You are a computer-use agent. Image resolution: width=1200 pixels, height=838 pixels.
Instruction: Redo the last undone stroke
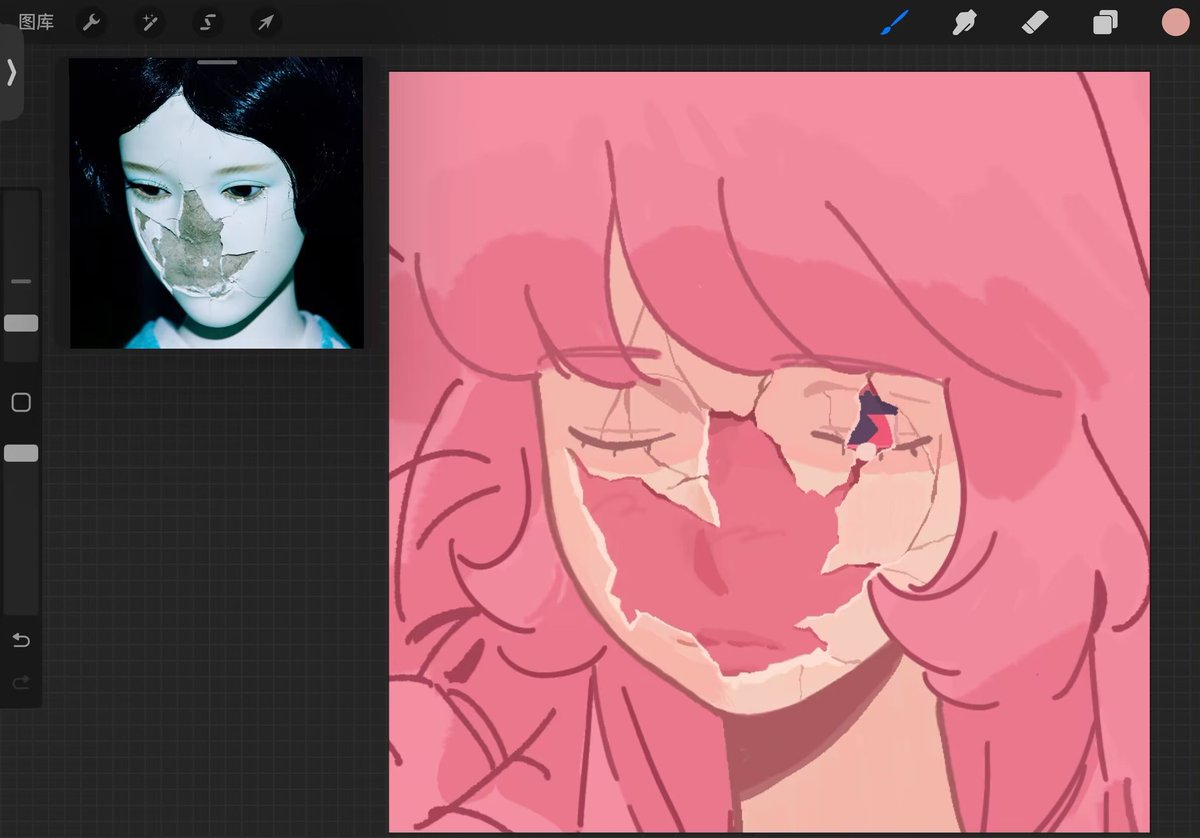pos(21,683)
